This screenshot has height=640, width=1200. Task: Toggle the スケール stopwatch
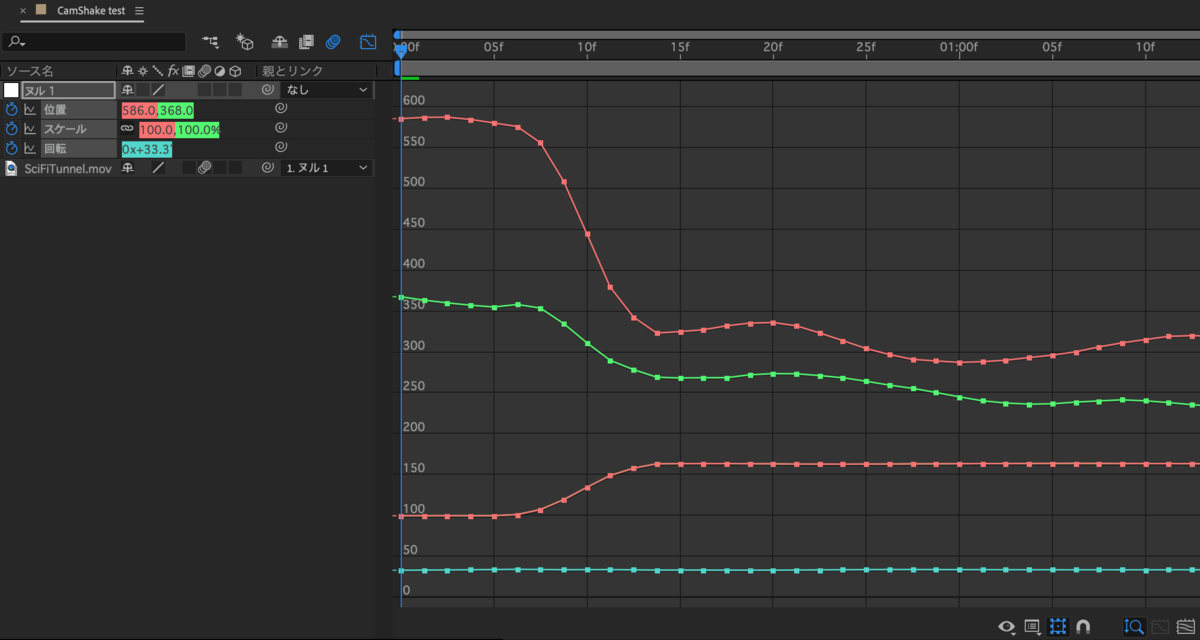pyautogui.click(x=12, y=129)
